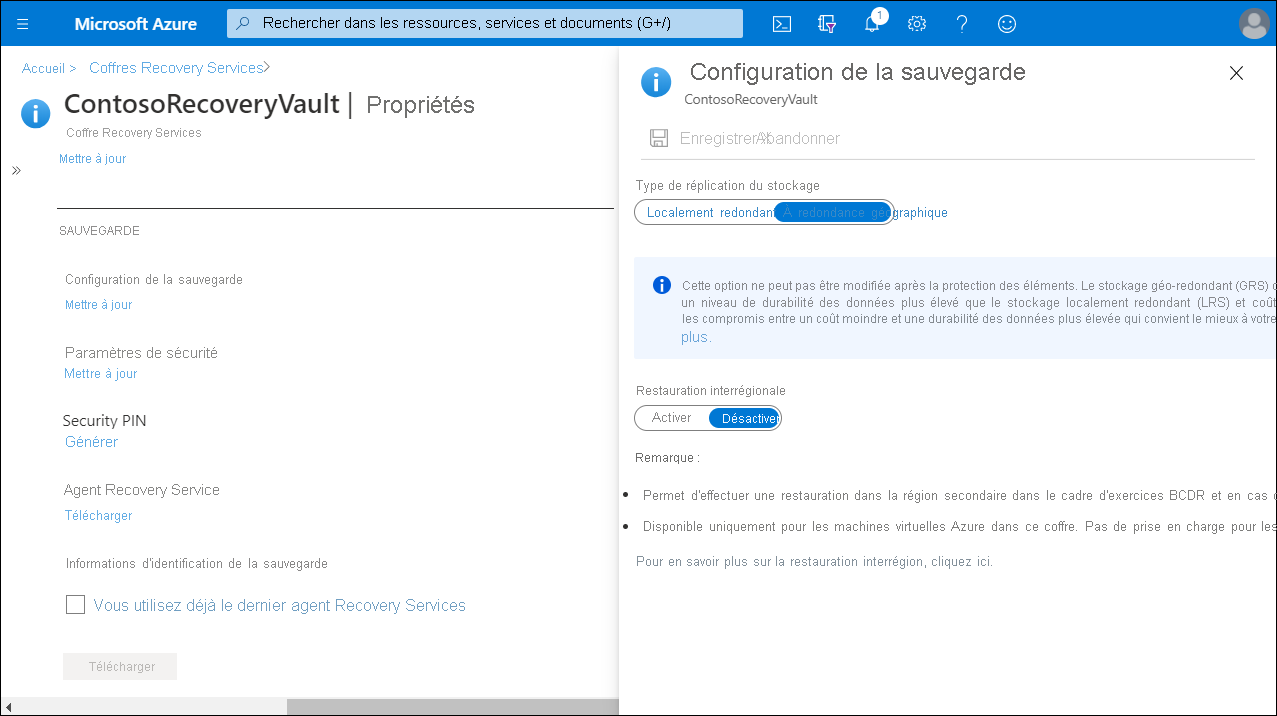Click the horizontal scrollbar left arrow
Image resolution: width=1277 pixels, height=716 pixels.
[9, 707]
